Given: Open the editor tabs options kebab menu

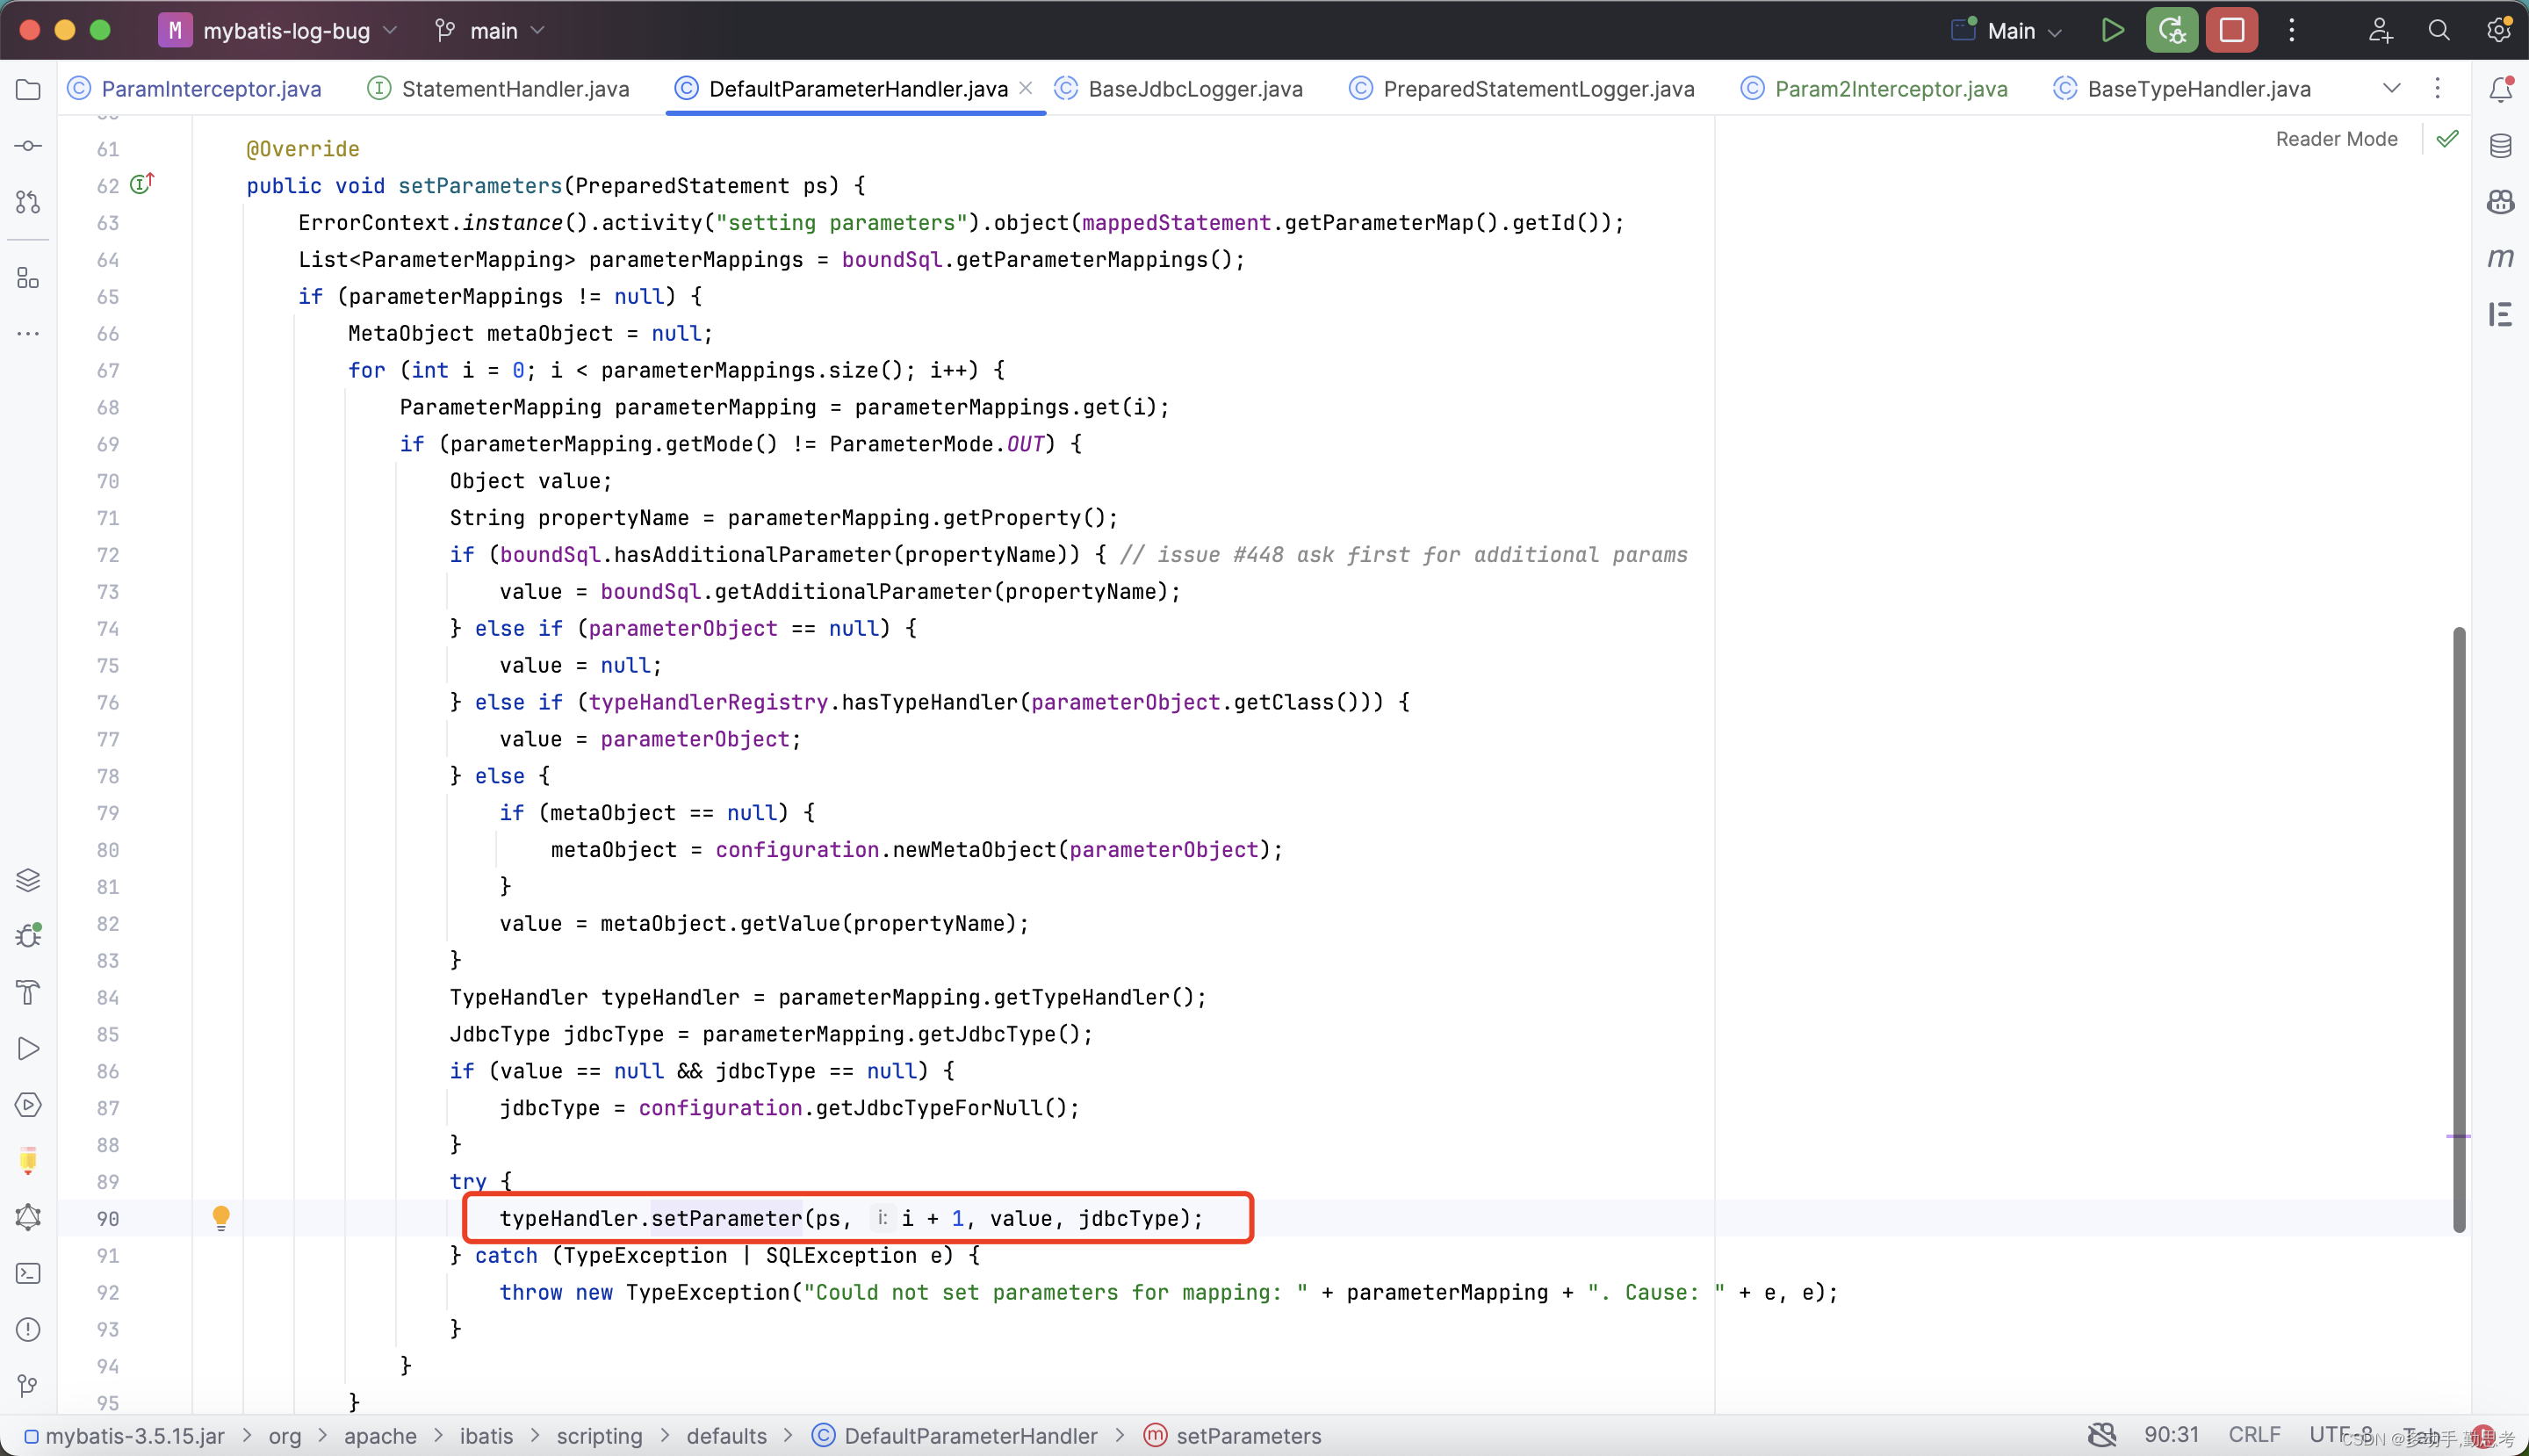Looking at the screenshot, I should point(2437,88).
